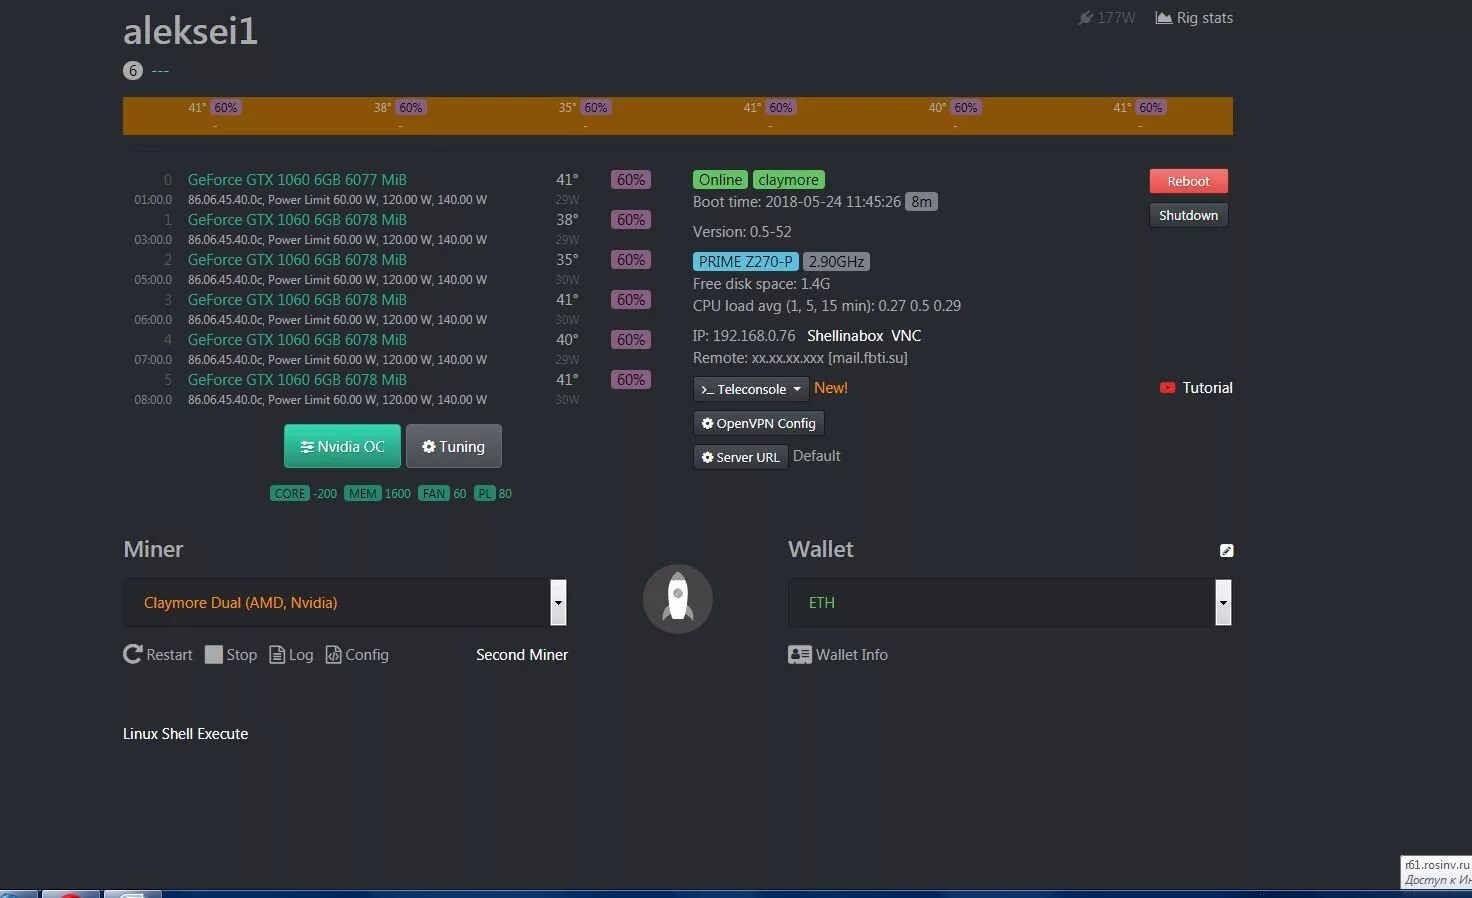
Task: Click the Server URL button
Action: point(740,457)
